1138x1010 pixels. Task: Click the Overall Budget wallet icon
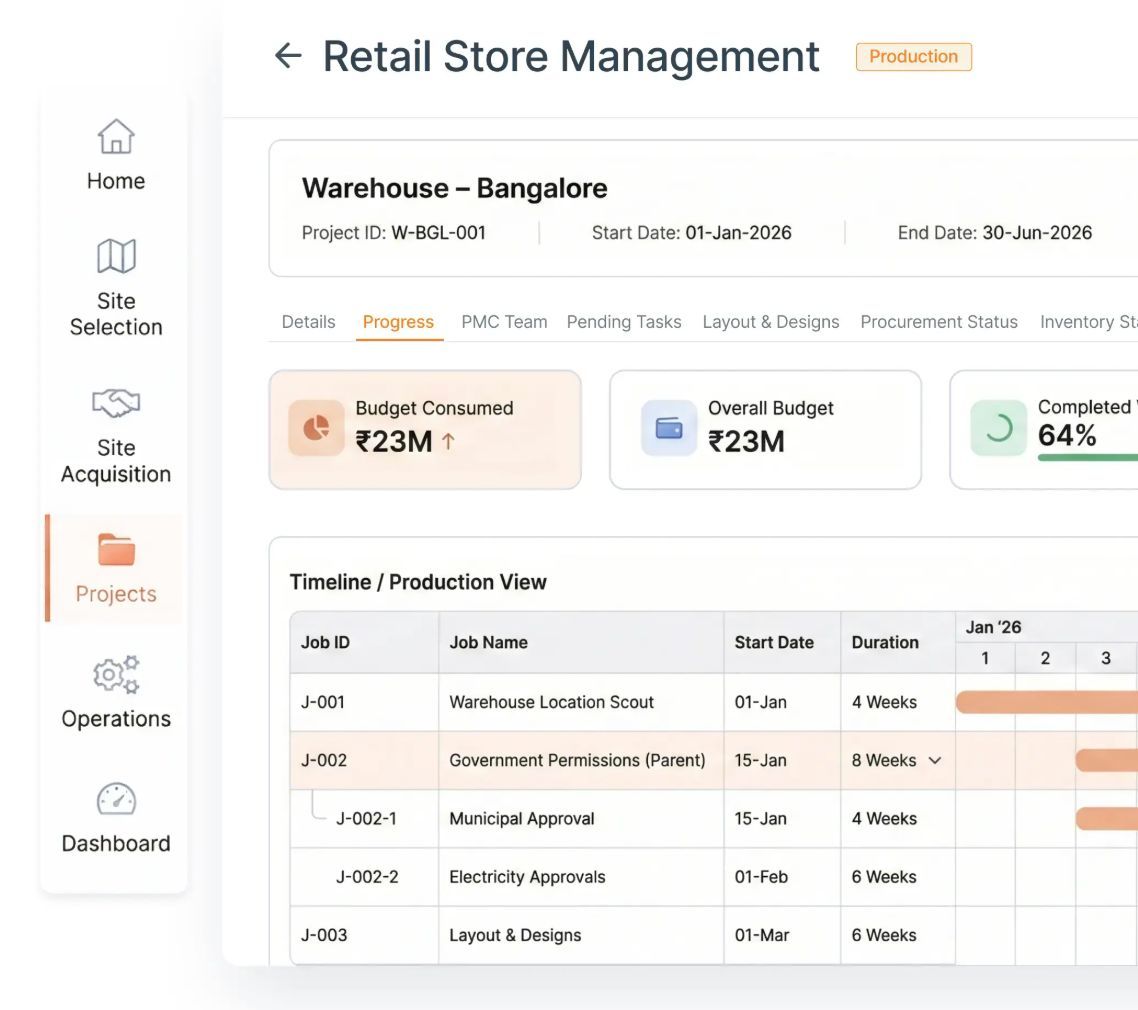click(x=669, y=428)
